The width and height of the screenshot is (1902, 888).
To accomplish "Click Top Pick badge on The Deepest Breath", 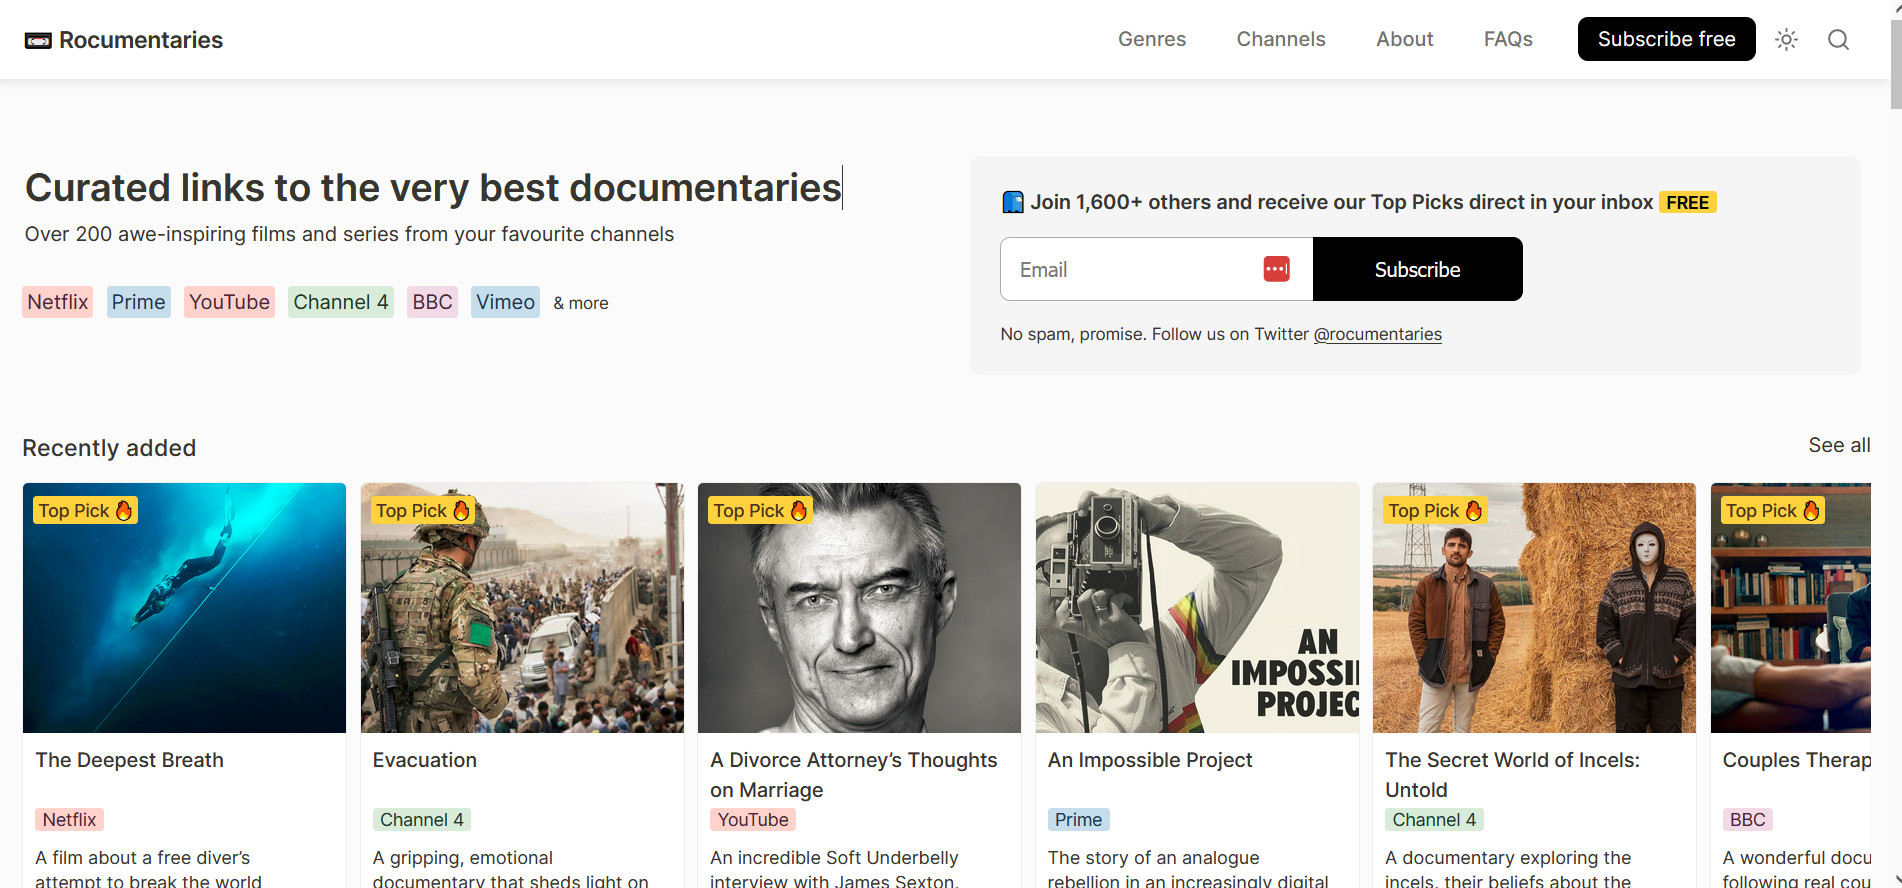I will click(85, 510).
